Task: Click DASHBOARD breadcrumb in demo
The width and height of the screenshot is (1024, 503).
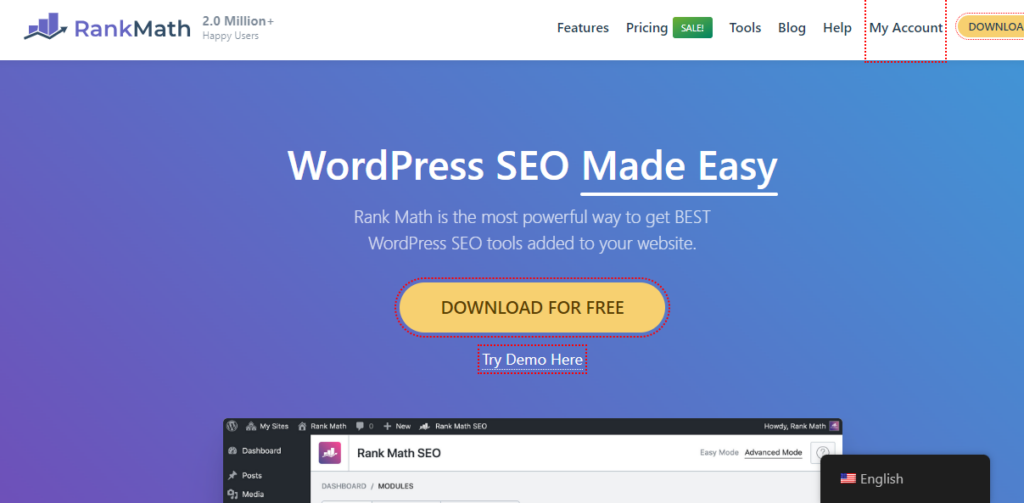Action: pyautogui.click(x=344, y=487)
